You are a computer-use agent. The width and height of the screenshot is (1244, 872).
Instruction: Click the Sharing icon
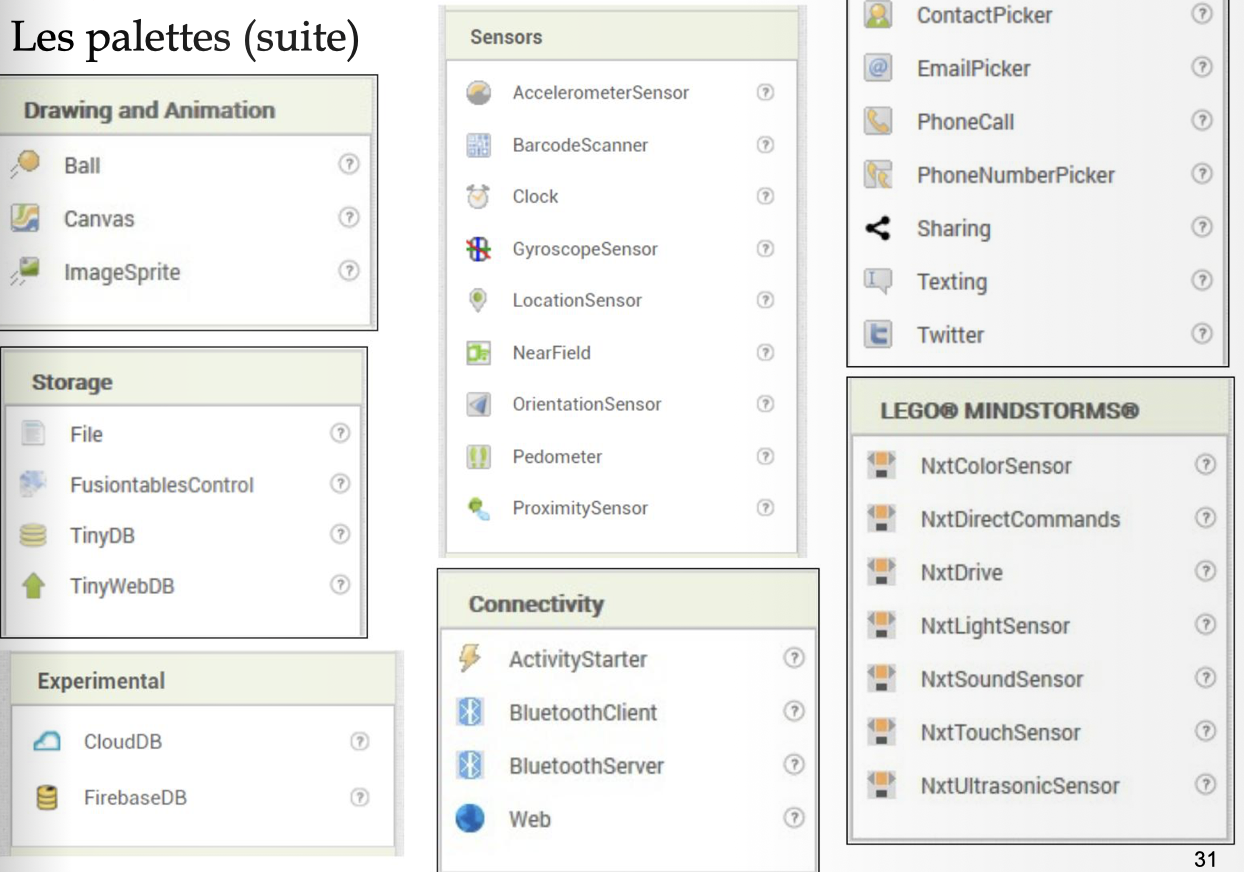coord(877,228)
